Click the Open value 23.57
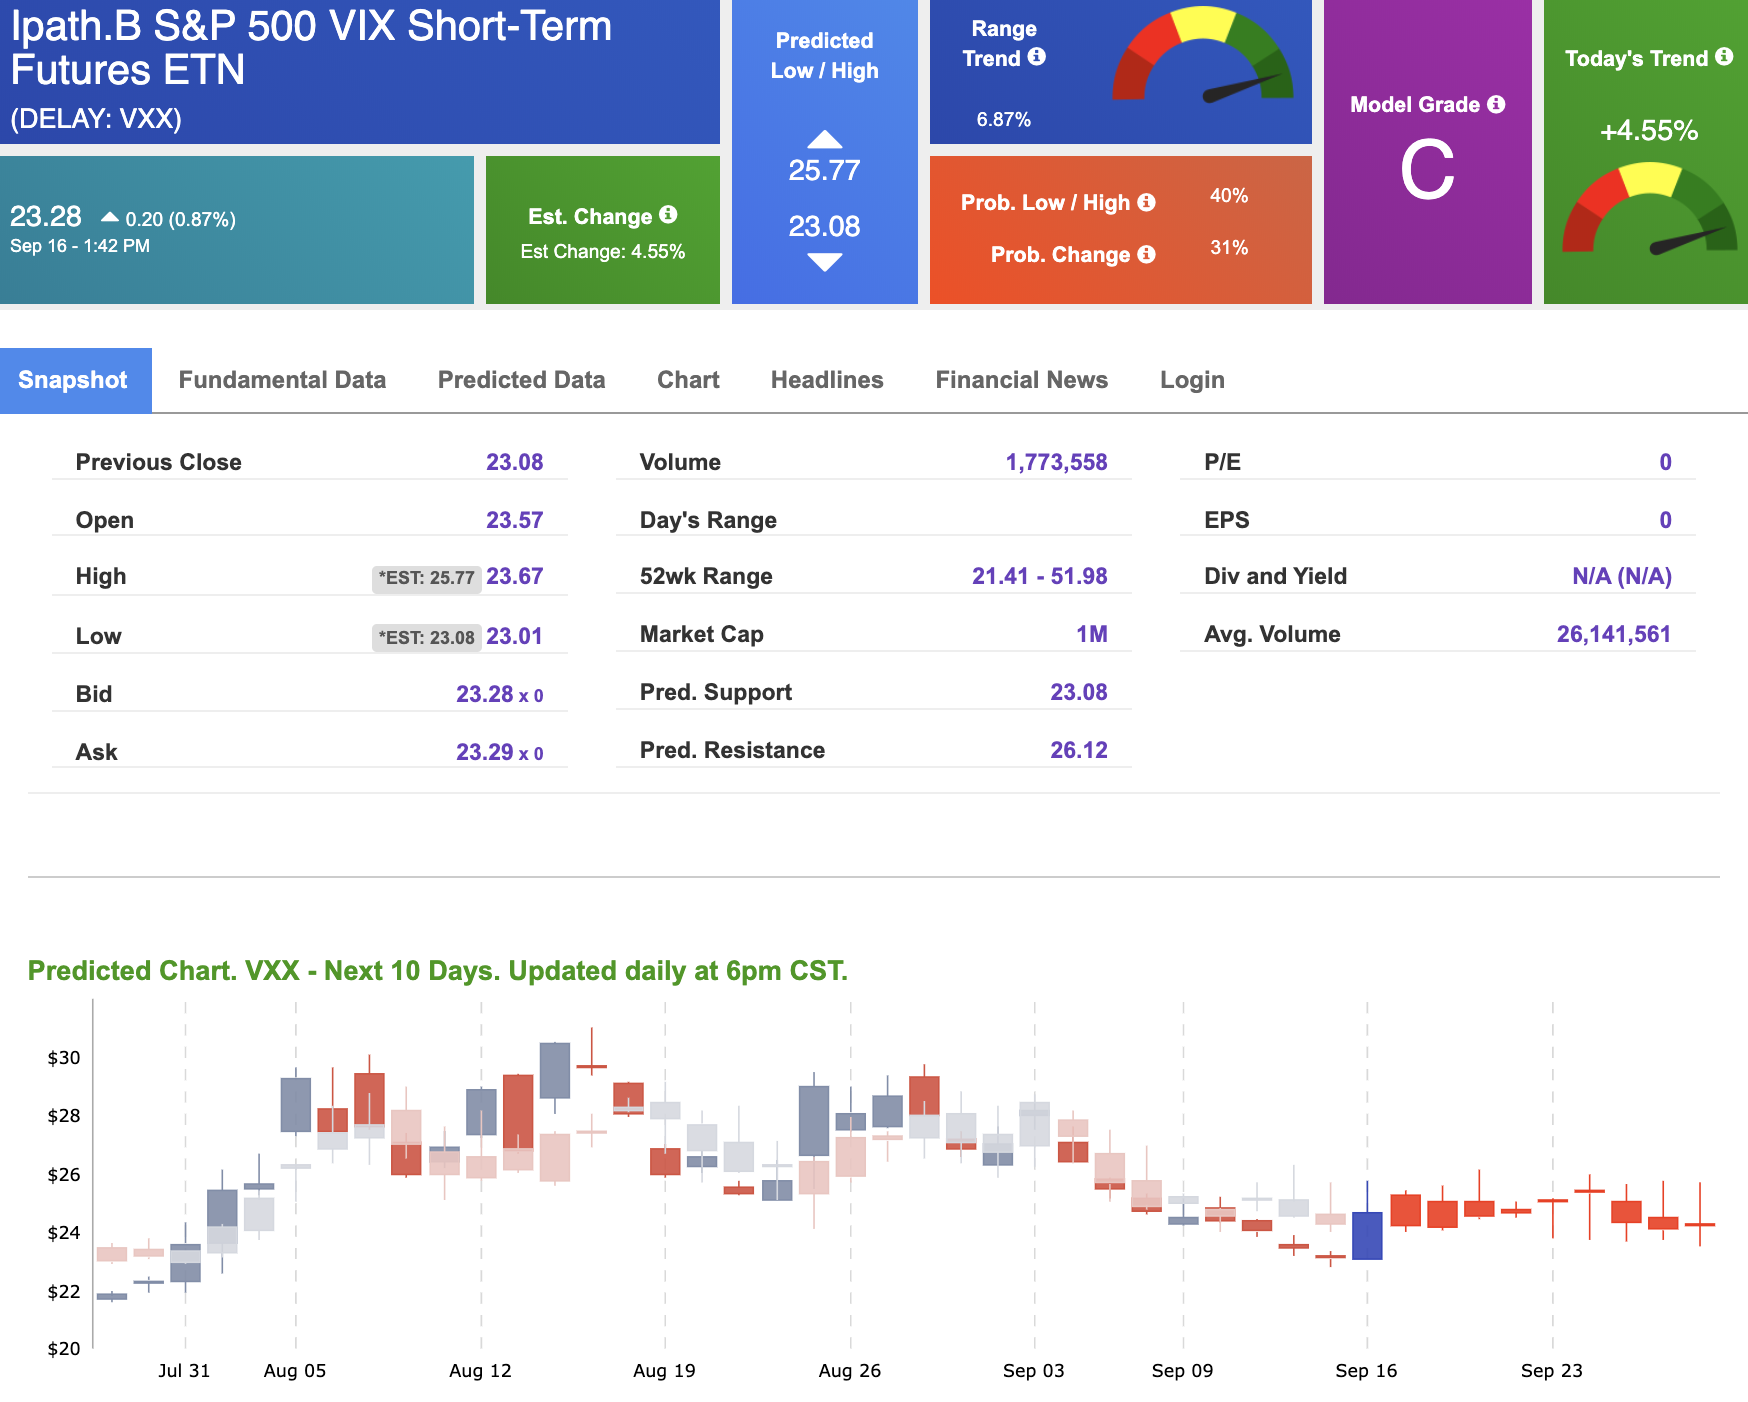This screenshot has height=1402, width=1748. click(x=514, y=520)
